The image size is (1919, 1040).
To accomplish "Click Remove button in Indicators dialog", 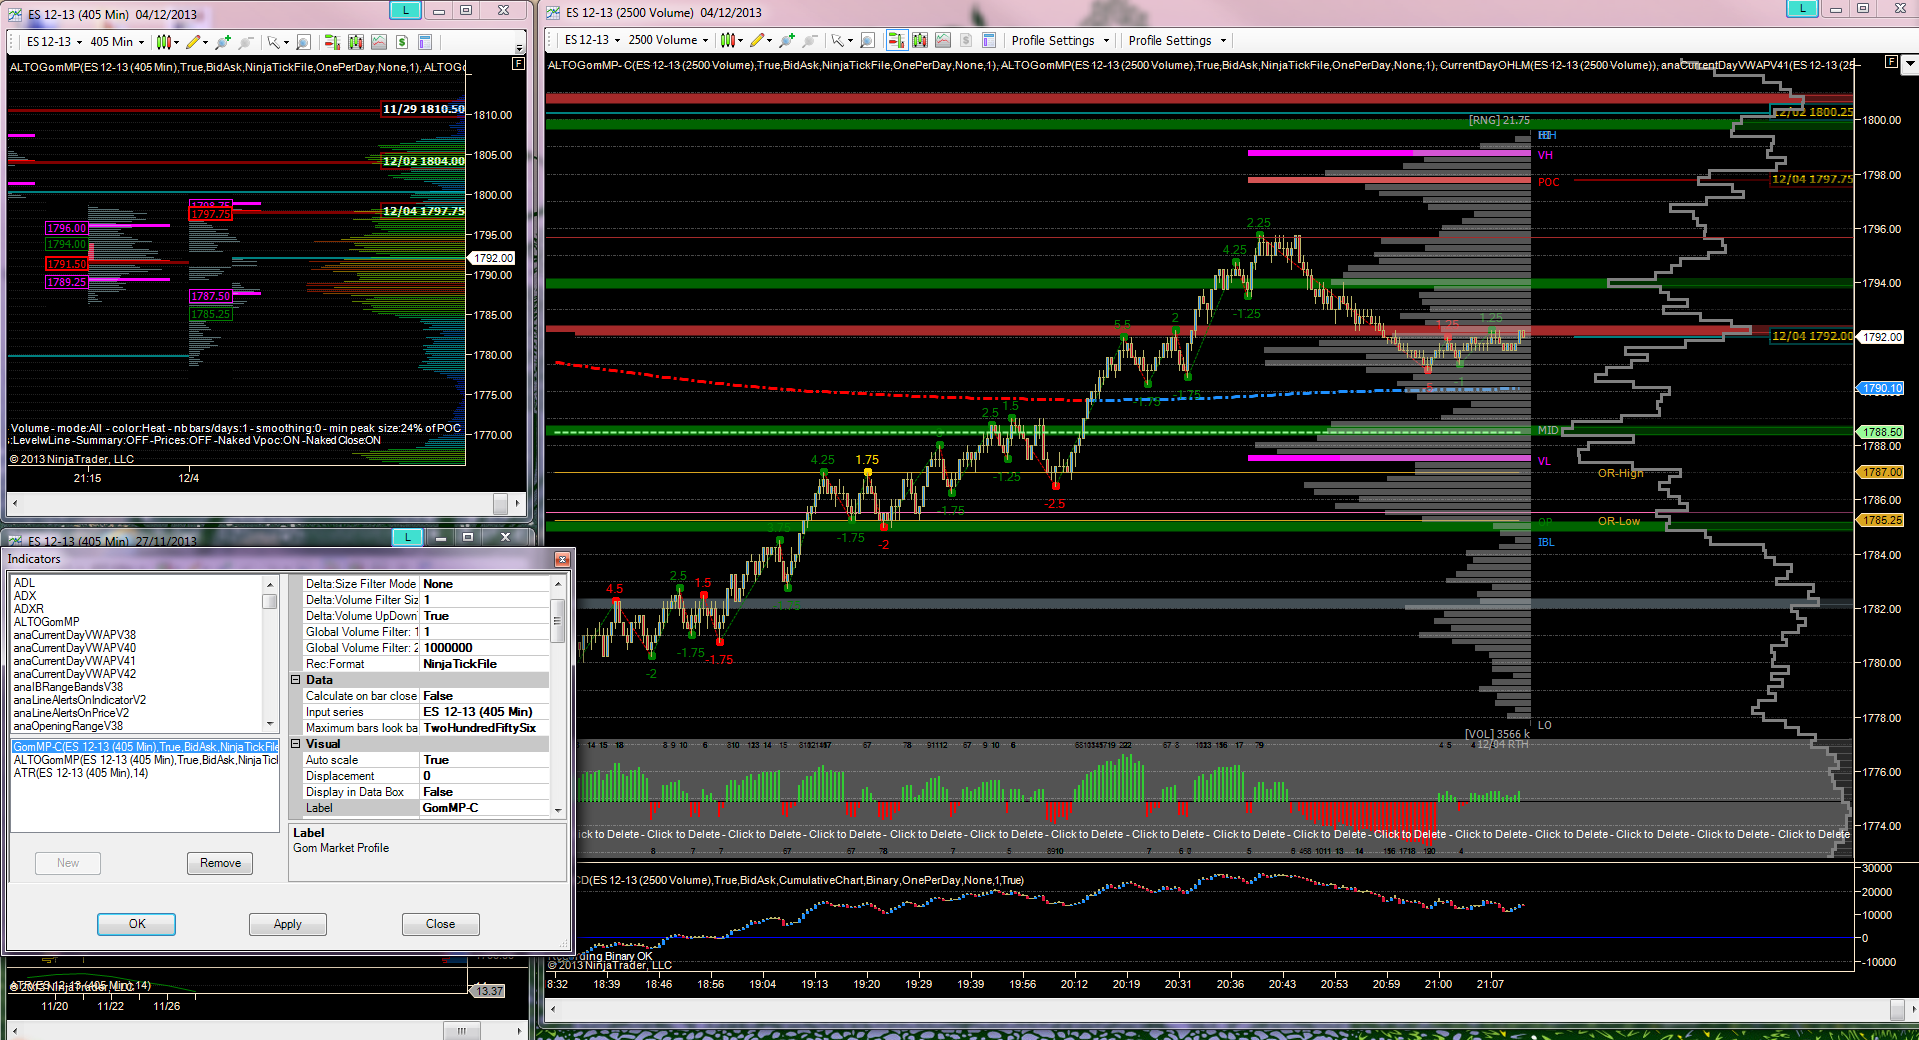I will point(220,863).
